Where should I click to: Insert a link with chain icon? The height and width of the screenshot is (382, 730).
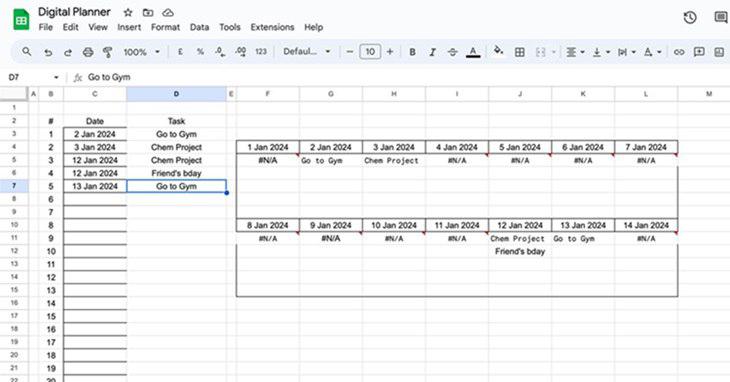click(x=679, y=52)
